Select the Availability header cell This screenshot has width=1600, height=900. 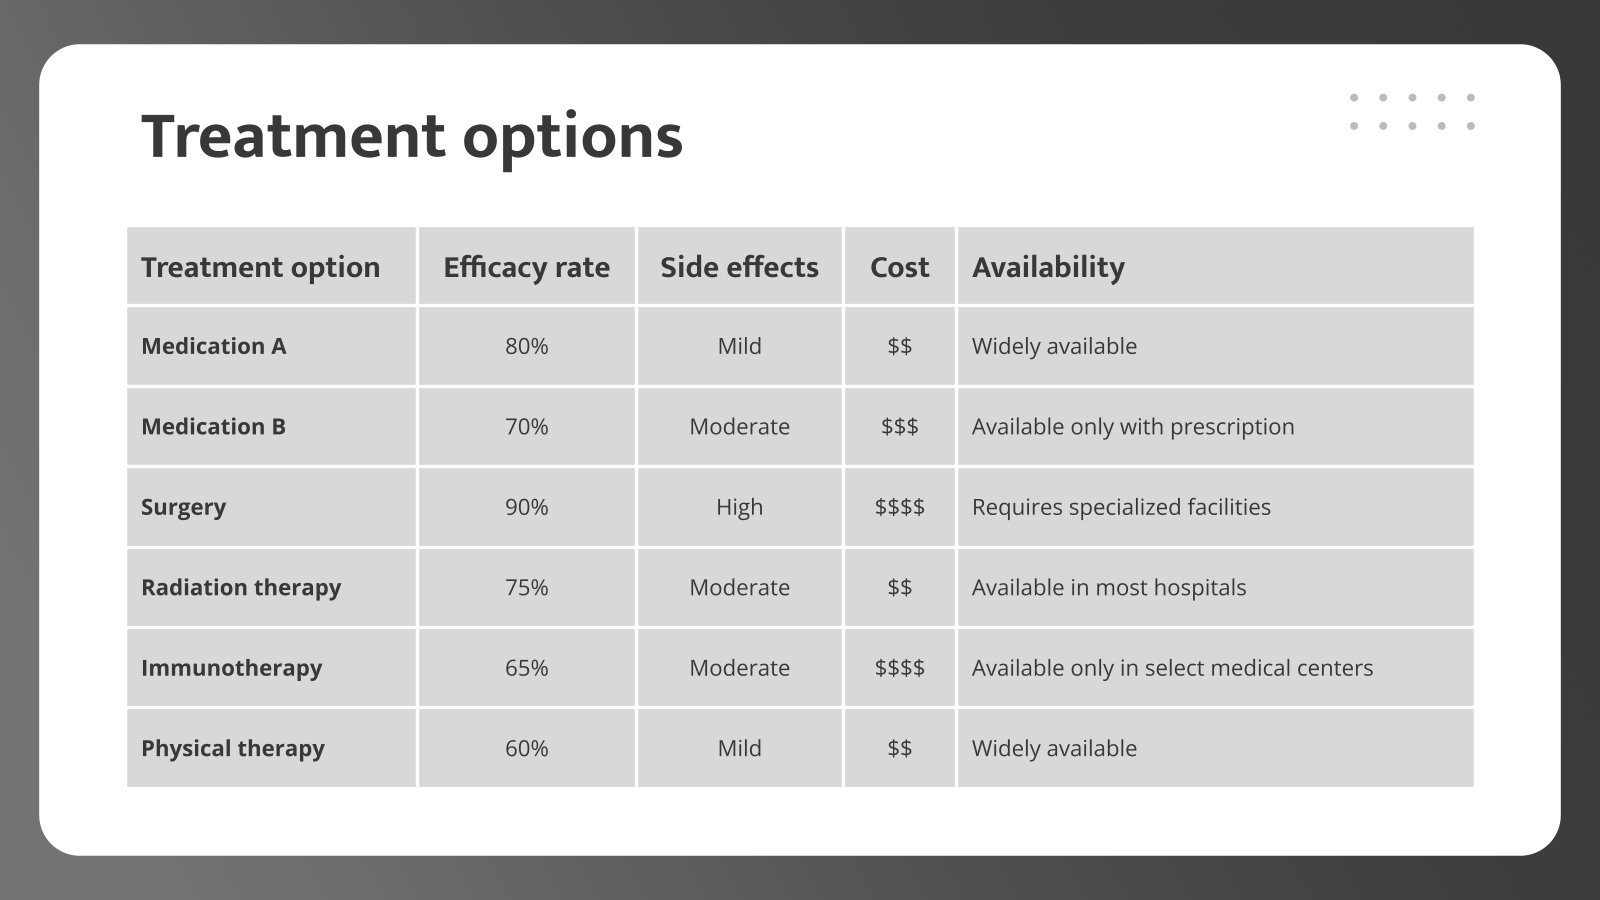click(1215, 266)
